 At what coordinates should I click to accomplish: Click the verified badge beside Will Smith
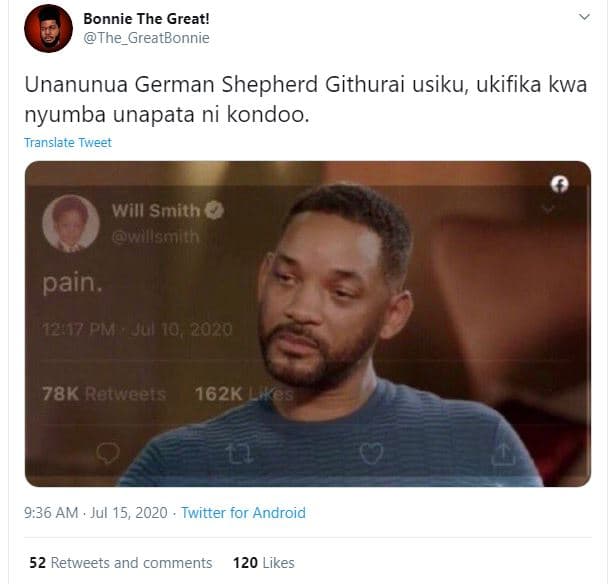pos(214,210)
